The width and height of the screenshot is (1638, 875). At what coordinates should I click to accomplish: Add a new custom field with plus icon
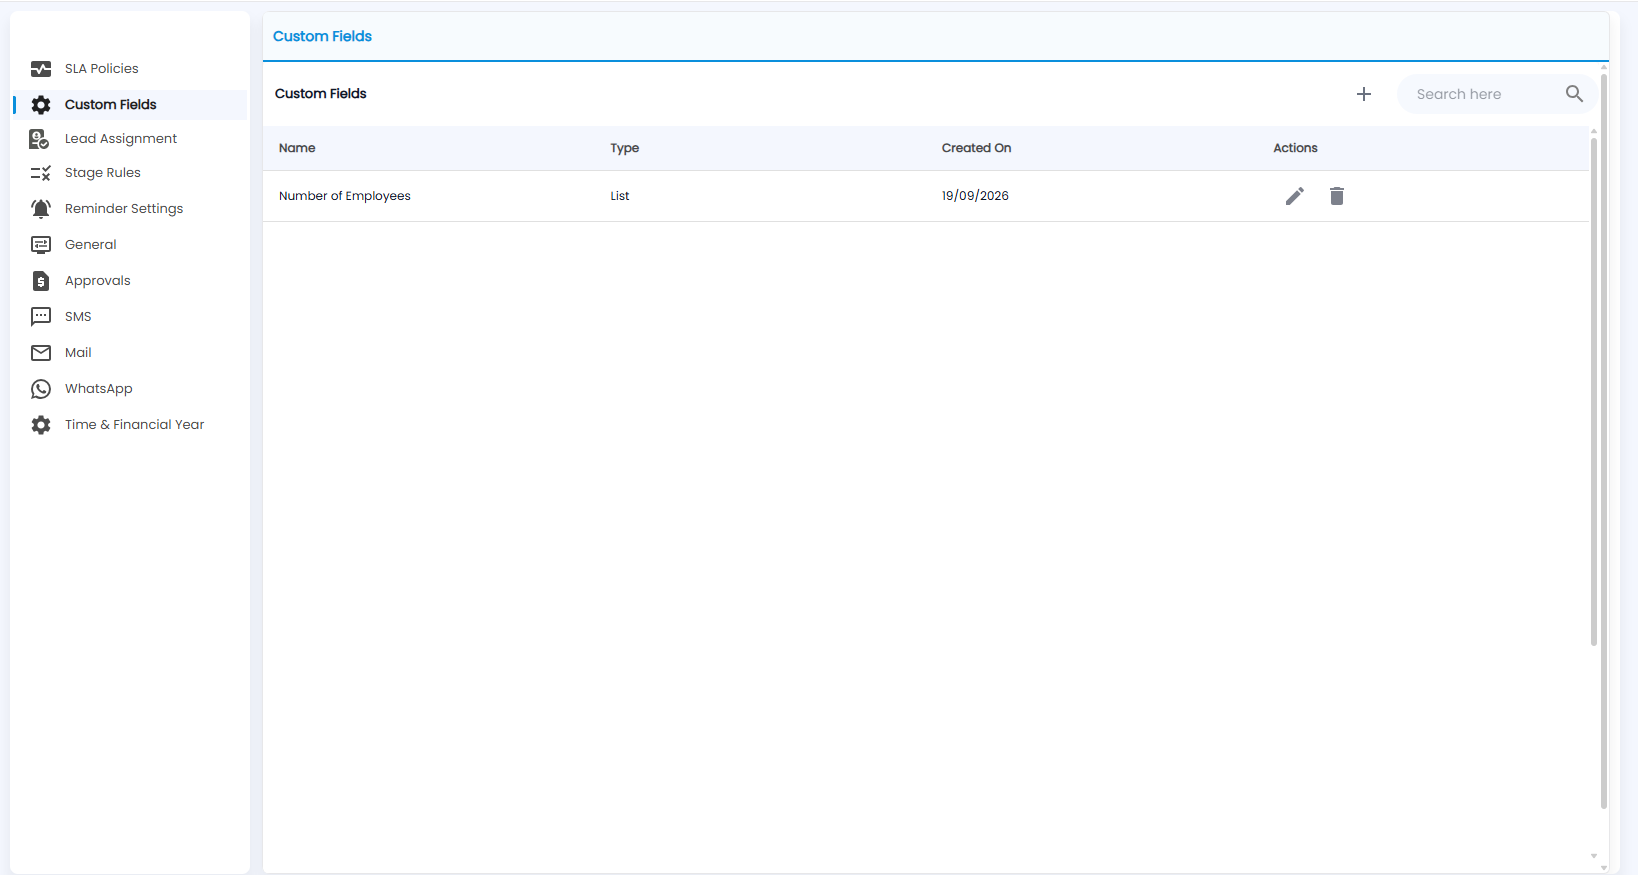point(1364,94)
